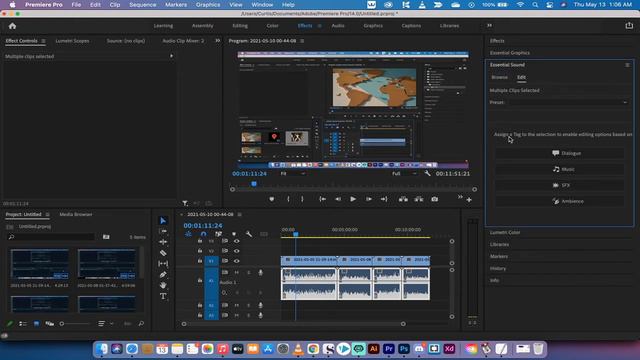Toggle Snap in Timeline magnet icon
This screenshot has width=640, height=360.
204,234
